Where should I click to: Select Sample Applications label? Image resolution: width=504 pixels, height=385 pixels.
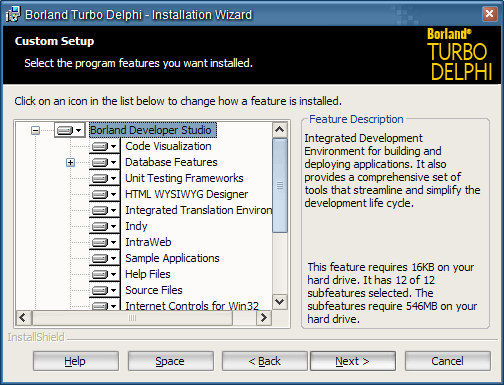point(172,258)
